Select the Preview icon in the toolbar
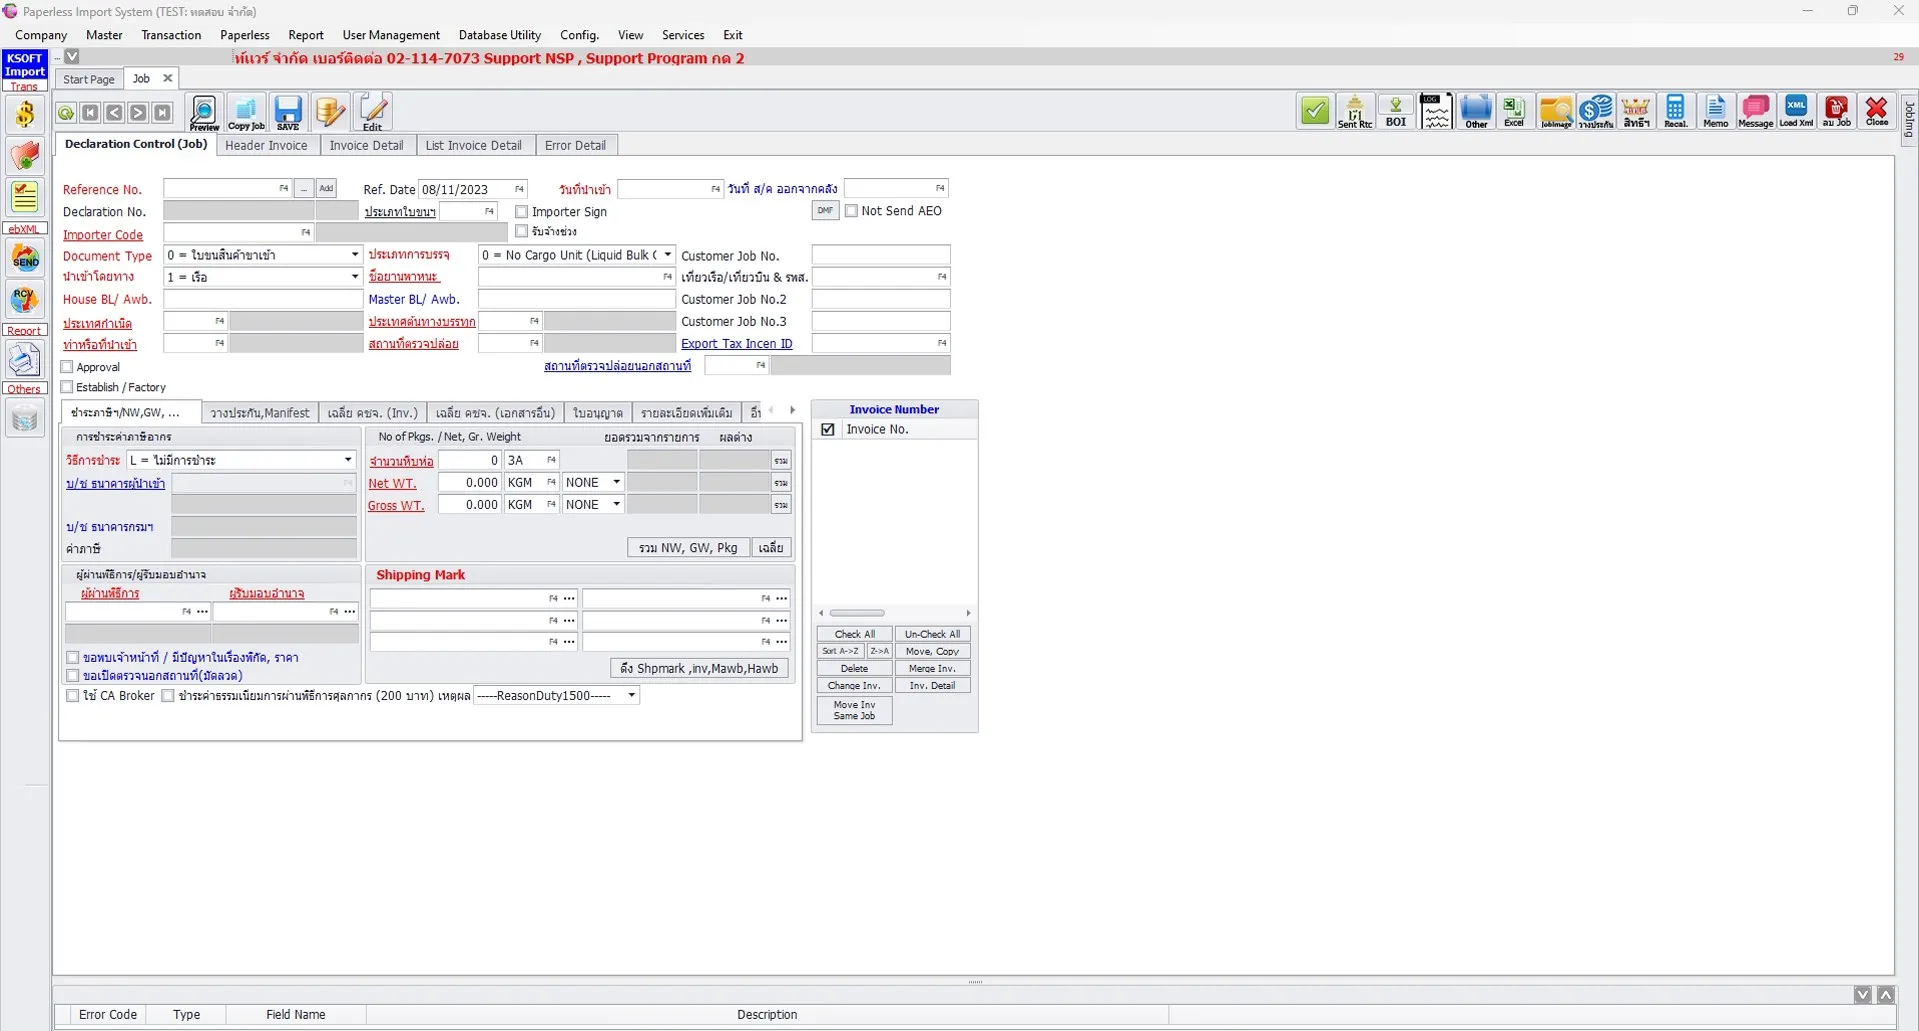The width and height of the screenshot is (1919, 1031). click(203, 112)
